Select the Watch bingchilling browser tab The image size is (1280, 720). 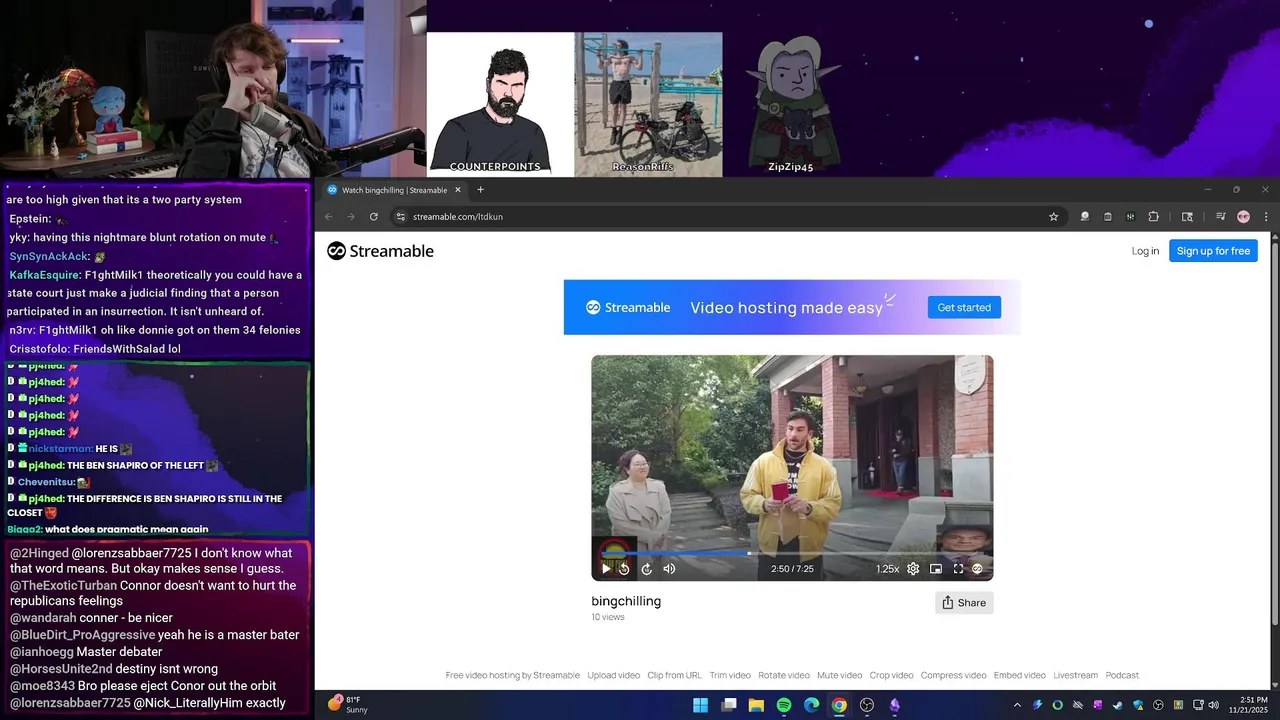(x=394, y=190)
